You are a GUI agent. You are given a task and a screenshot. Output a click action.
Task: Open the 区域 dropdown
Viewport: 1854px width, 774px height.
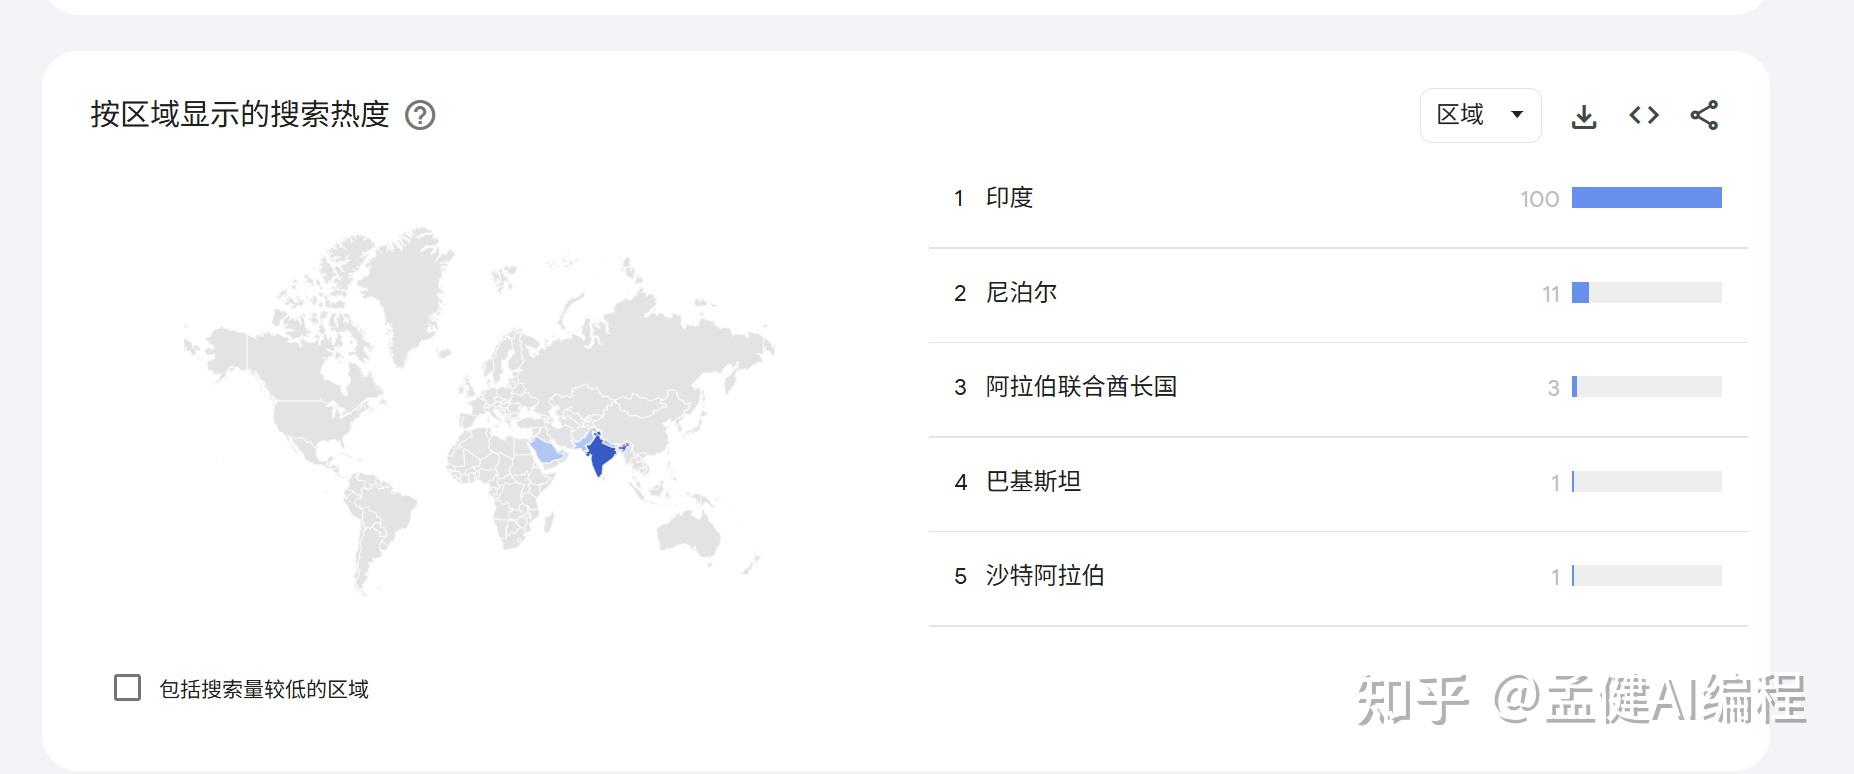click(x=1480, y=115)
